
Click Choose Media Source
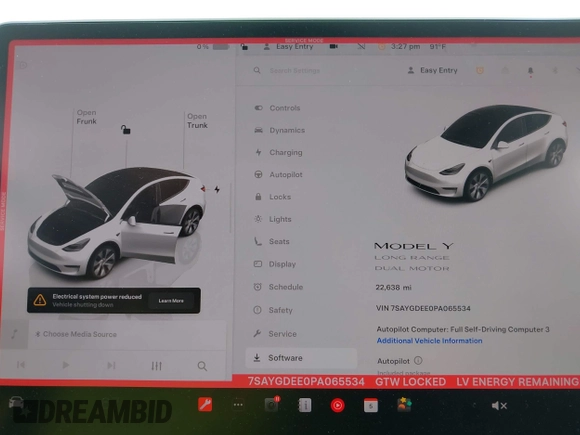tap(76, 334)
